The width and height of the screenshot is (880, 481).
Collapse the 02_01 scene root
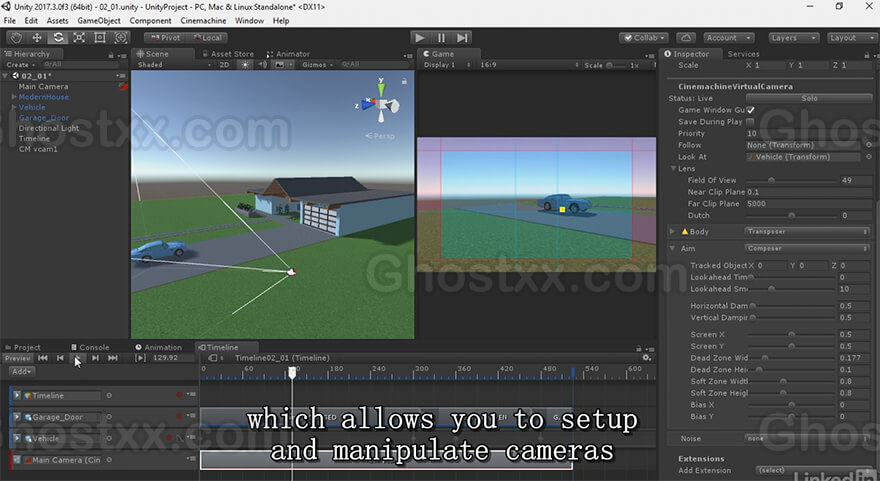pyautogui.click(x=6, y=76)
